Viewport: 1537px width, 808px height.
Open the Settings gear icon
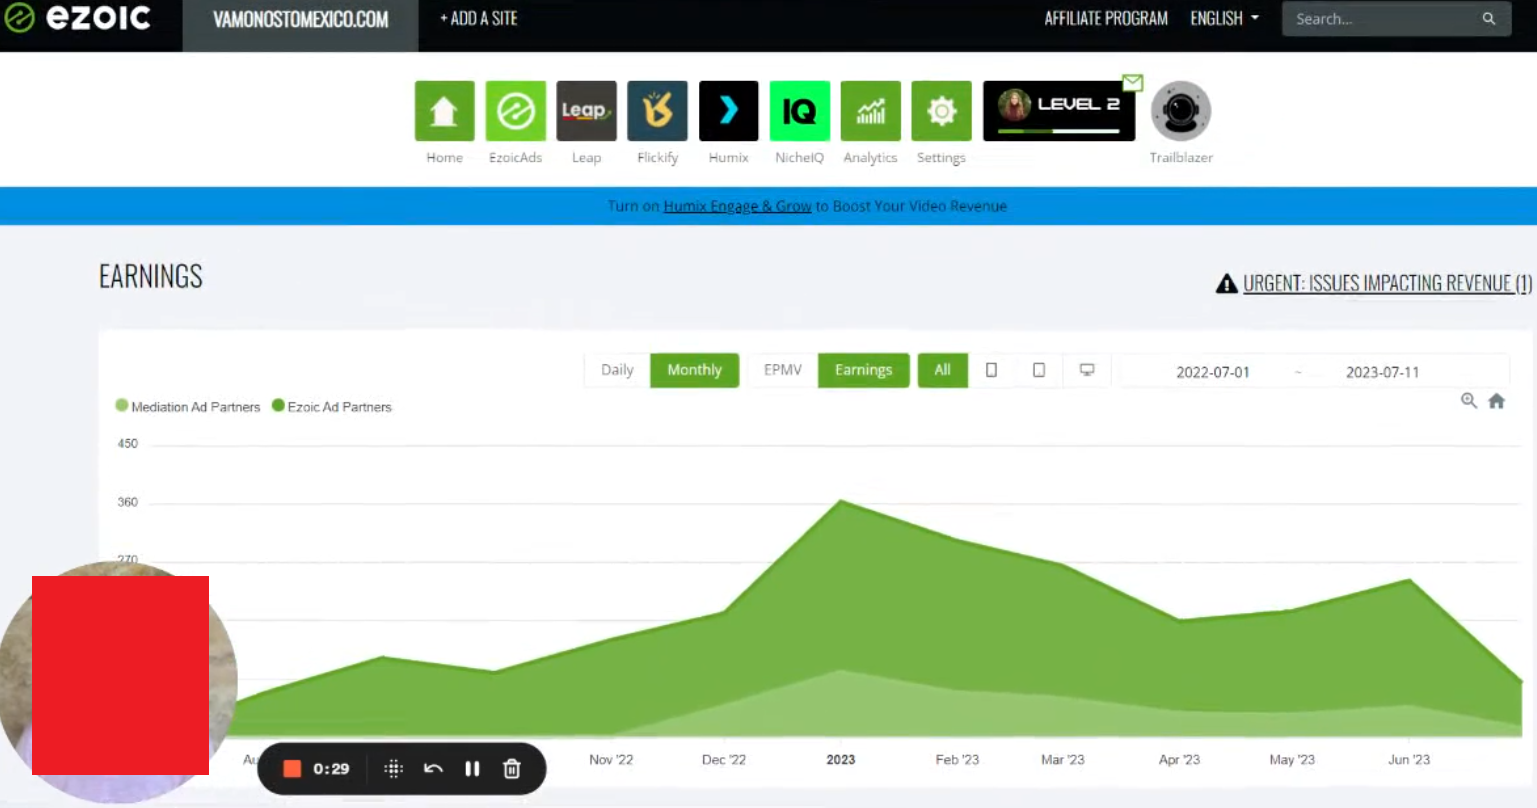[x=941, y=111]
